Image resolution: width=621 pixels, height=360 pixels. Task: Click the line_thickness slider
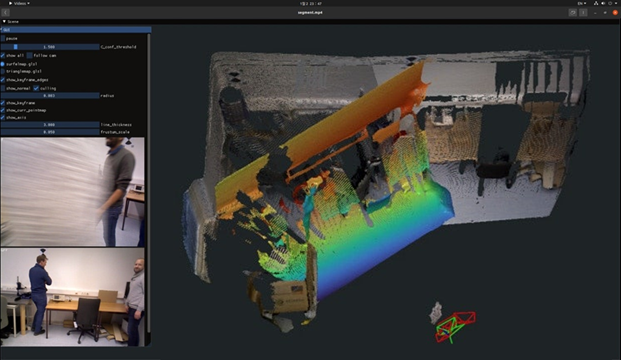pyautogui.click(x=50, y=124)
